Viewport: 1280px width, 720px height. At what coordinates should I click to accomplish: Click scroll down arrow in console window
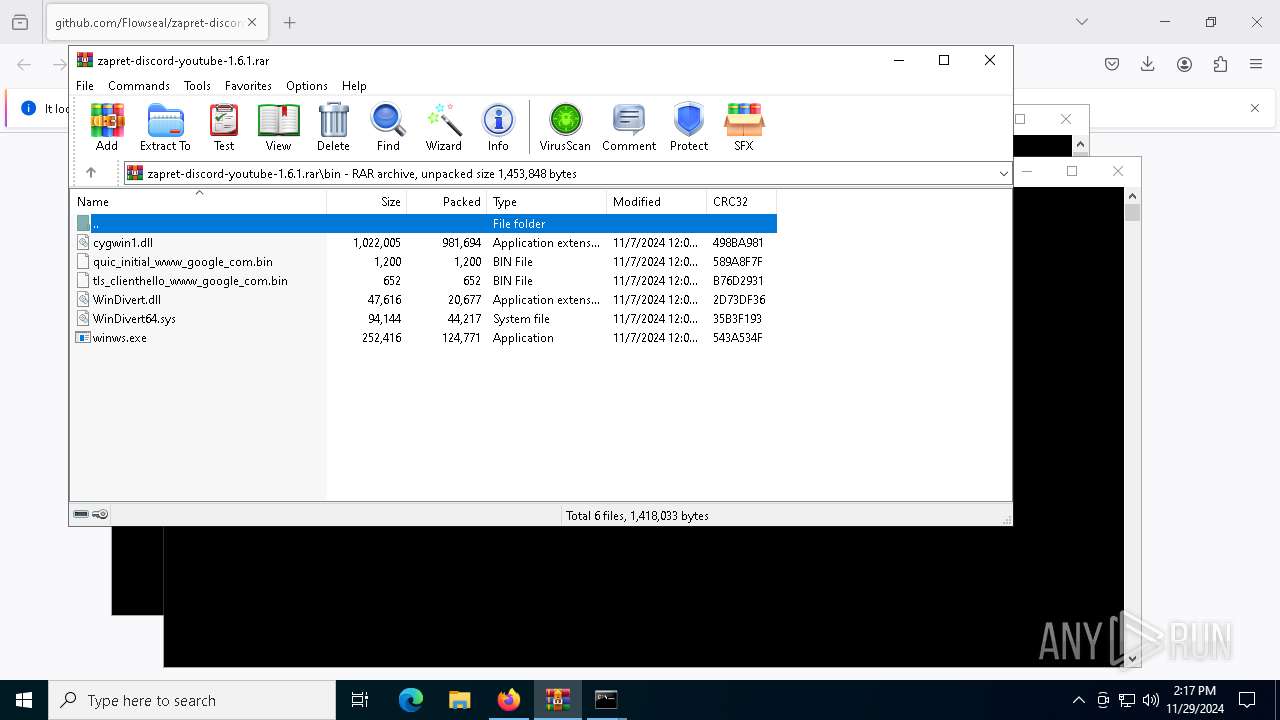pos(1132,659)
